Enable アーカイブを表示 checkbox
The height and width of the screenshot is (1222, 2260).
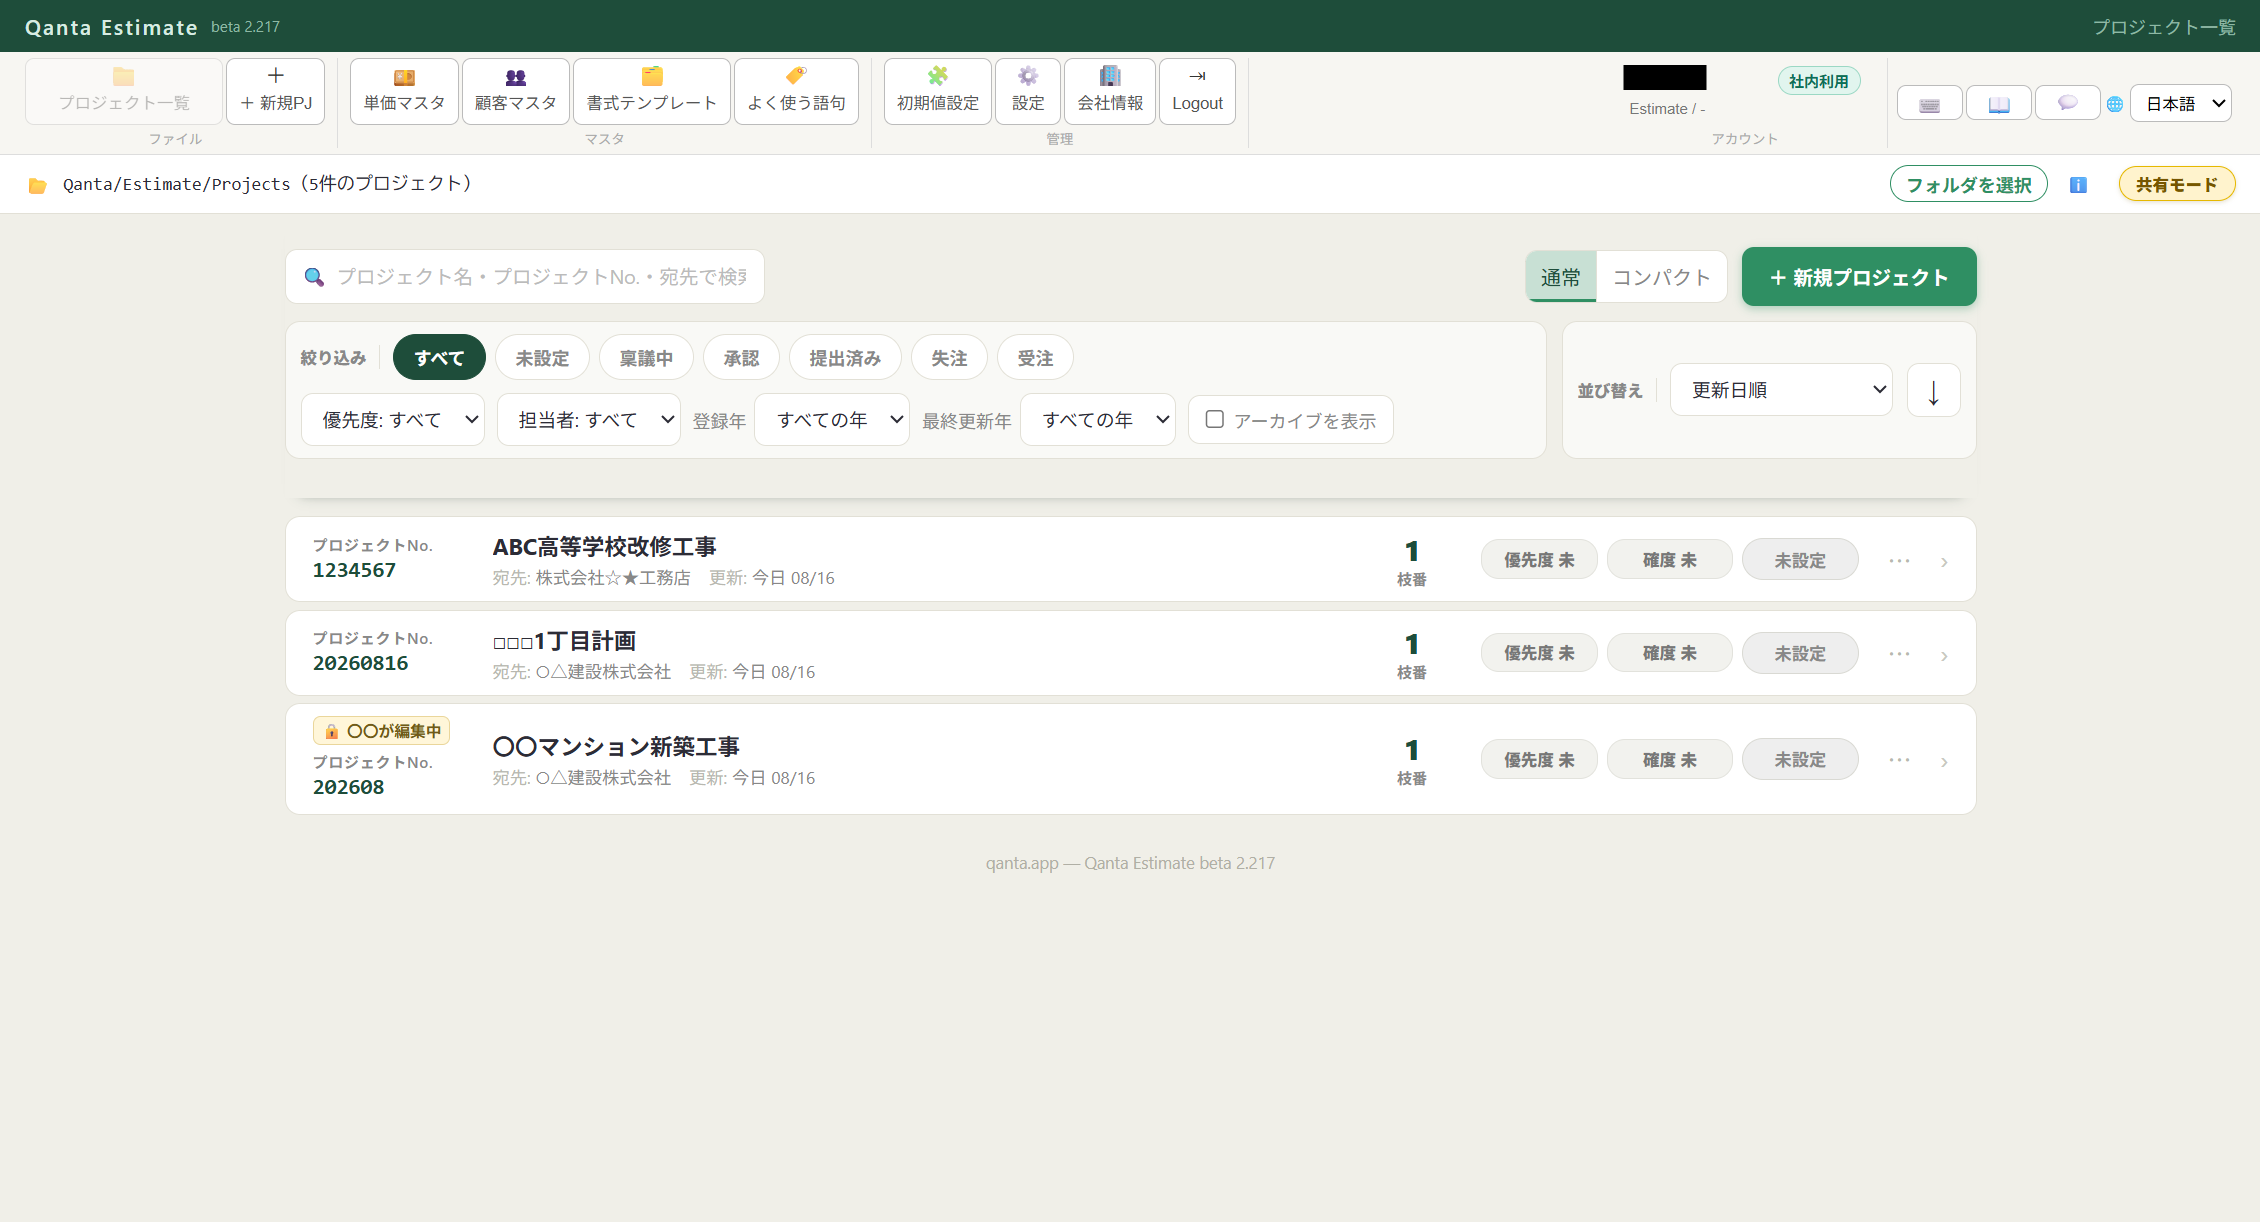[x=1215, y=419]
